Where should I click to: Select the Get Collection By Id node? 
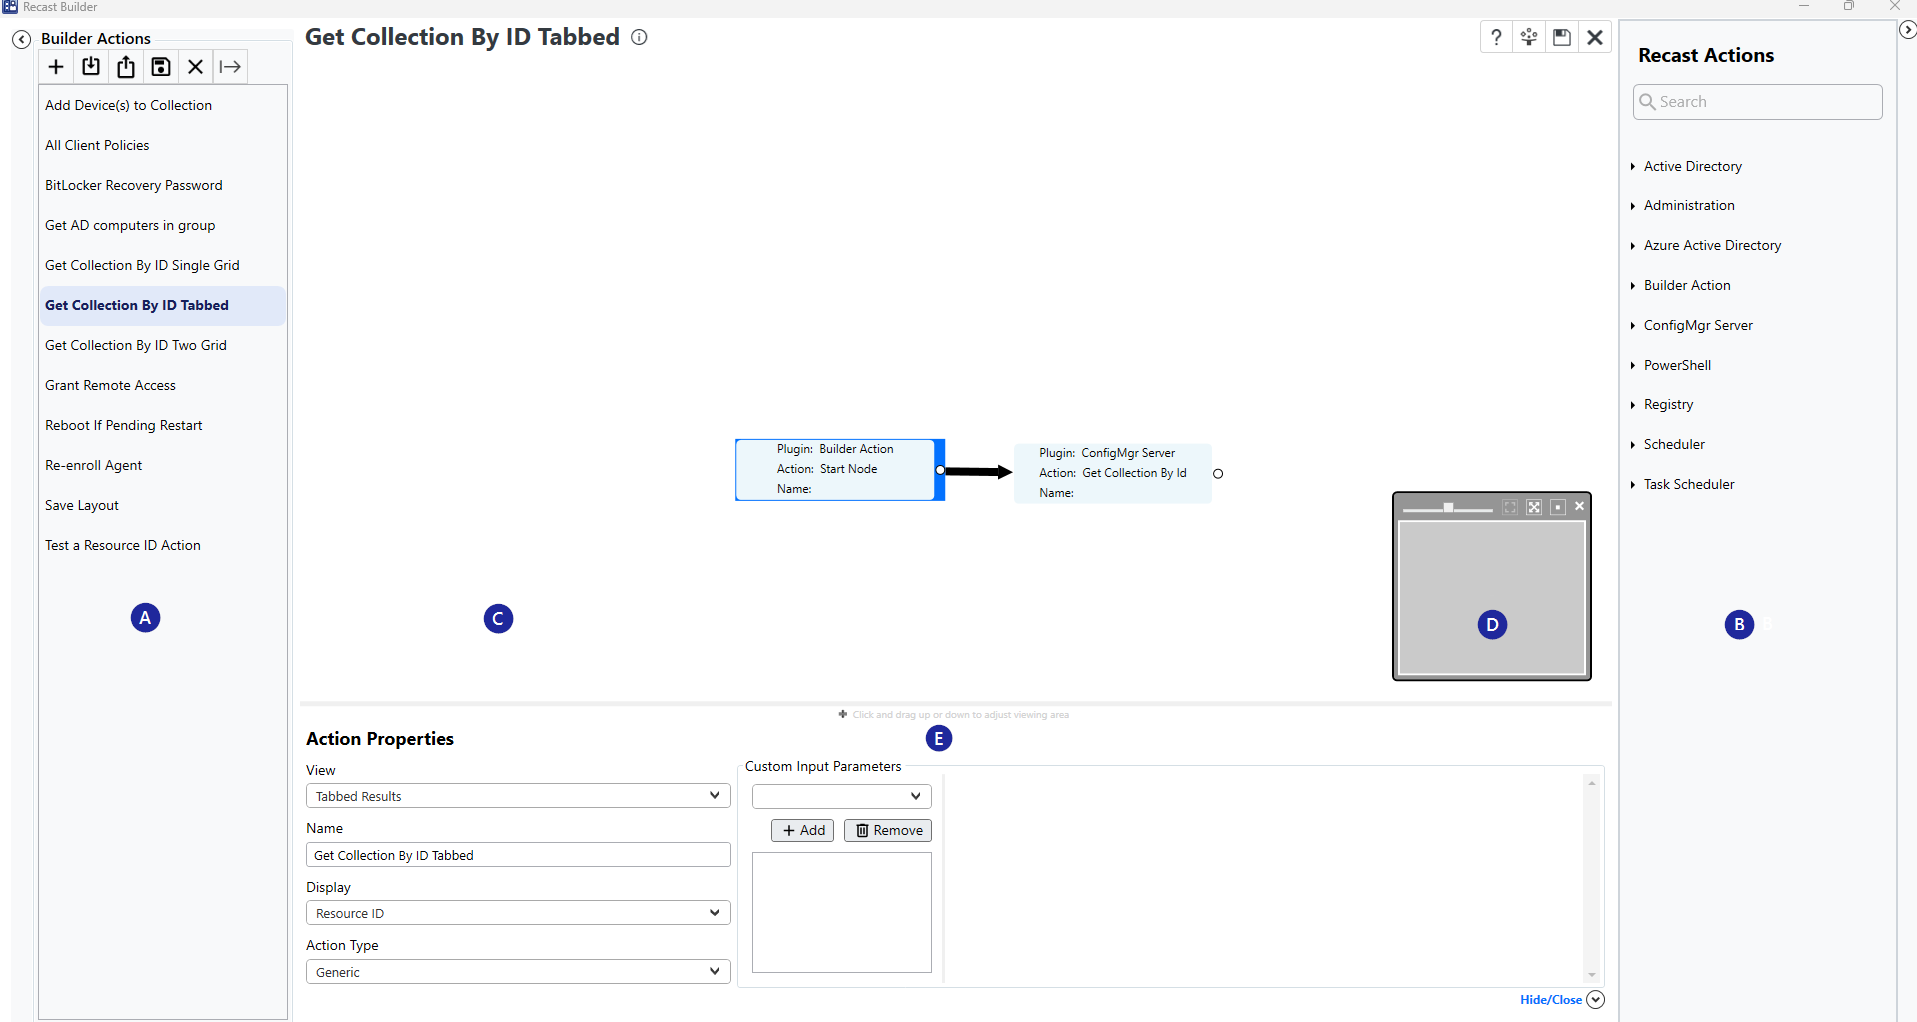coord(1113,473)
